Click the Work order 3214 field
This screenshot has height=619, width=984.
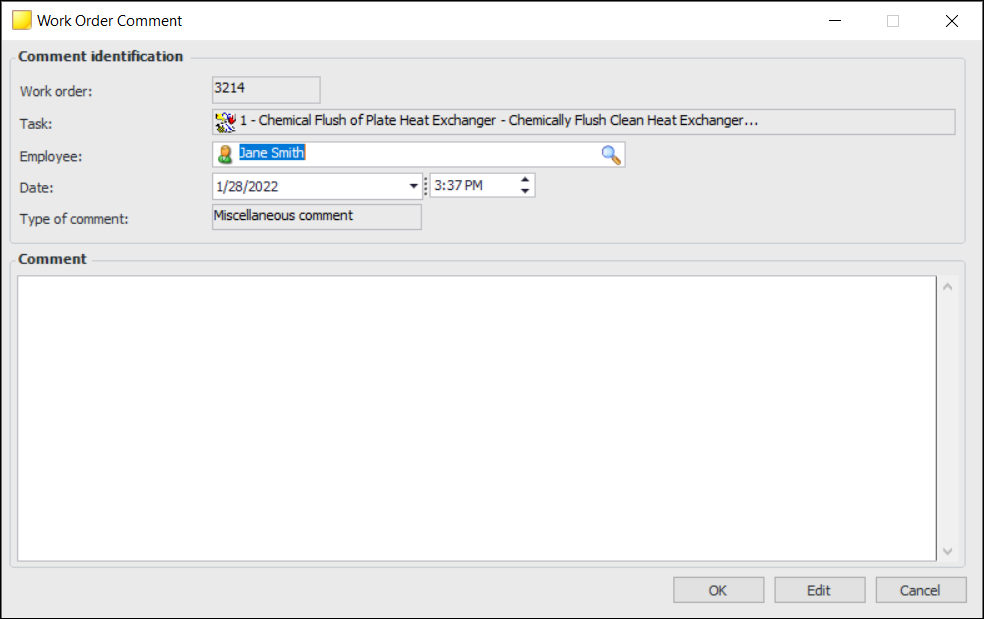(x=266, y=90)
